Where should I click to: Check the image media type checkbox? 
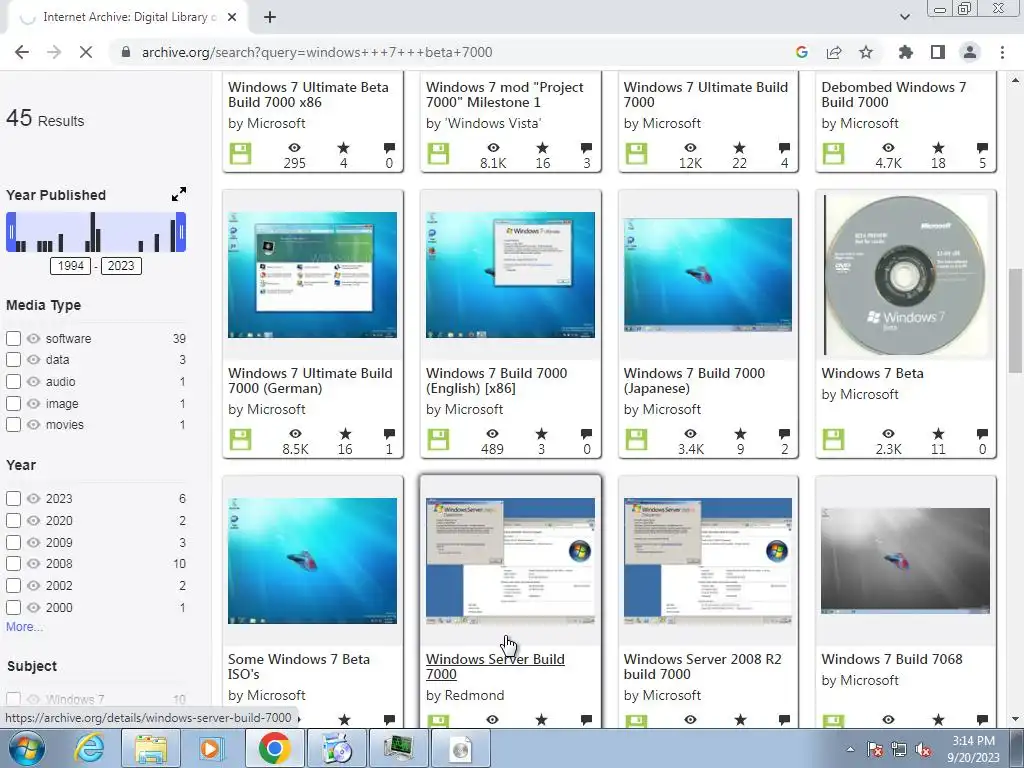(x=13, y=403)
